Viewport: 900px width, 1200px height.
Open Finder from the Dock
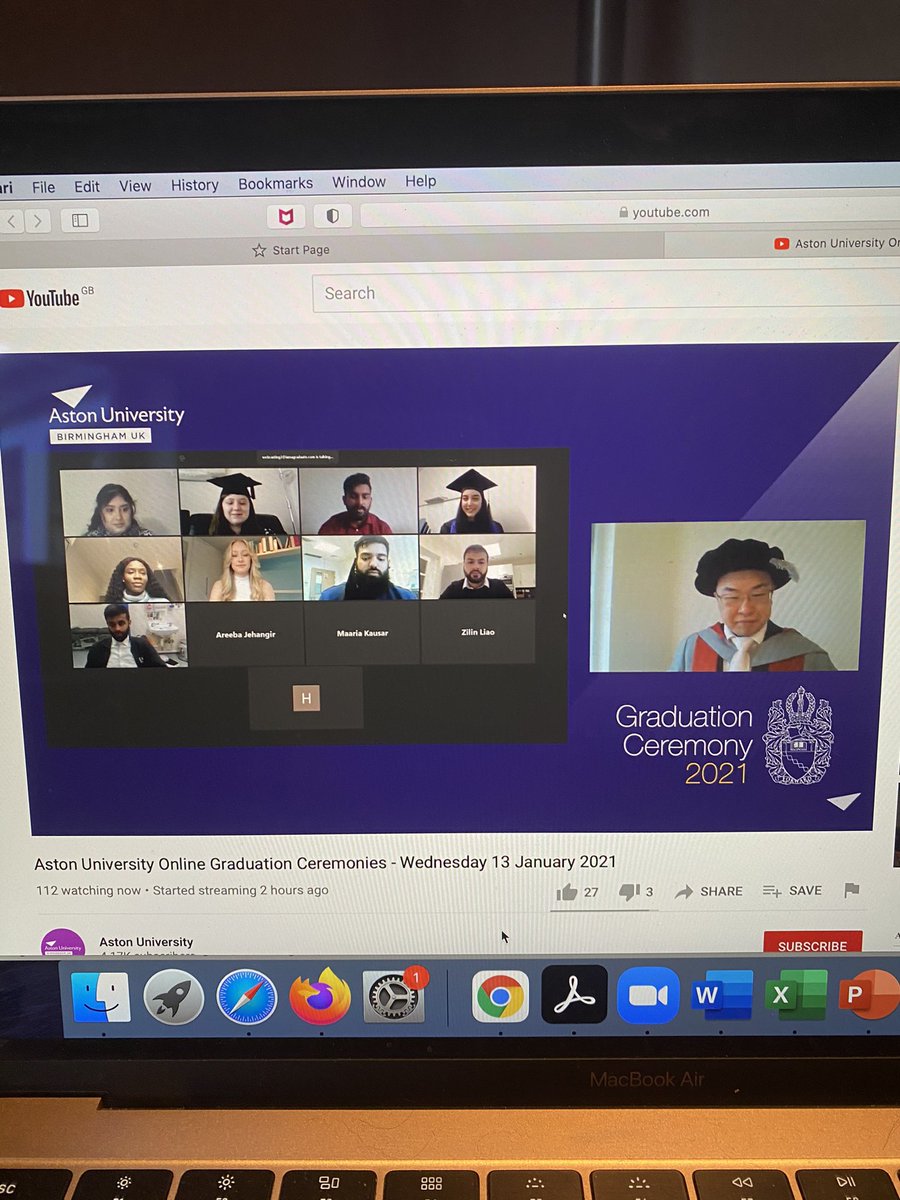tap(100, 997)
